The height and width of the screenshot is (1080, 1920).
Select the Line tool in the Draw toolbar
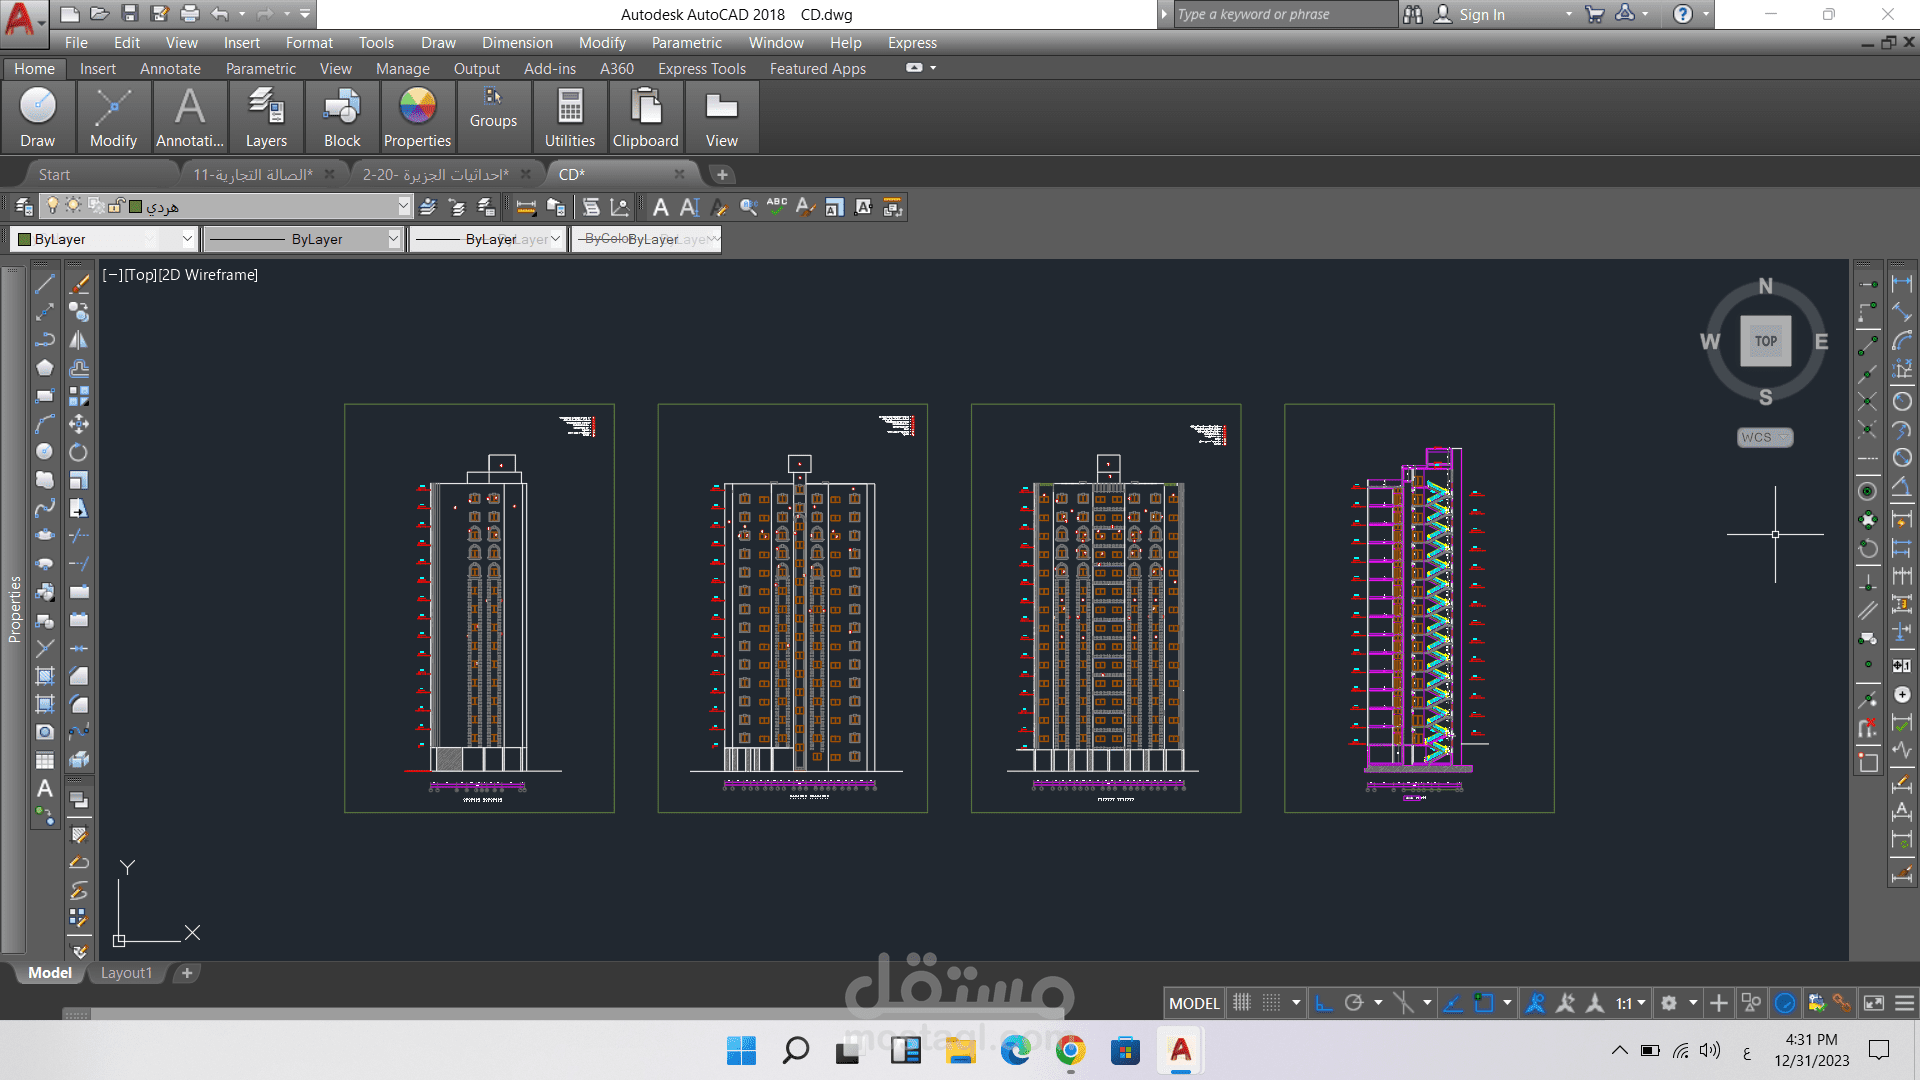click(x=45, y=285)
